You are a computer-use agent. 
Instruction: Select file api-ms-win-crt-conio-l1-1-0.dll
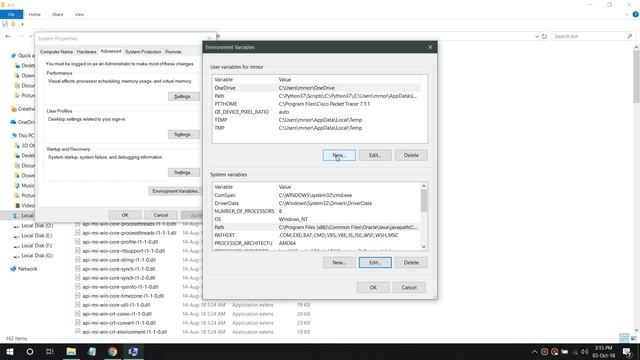click(x=117, y=314)
